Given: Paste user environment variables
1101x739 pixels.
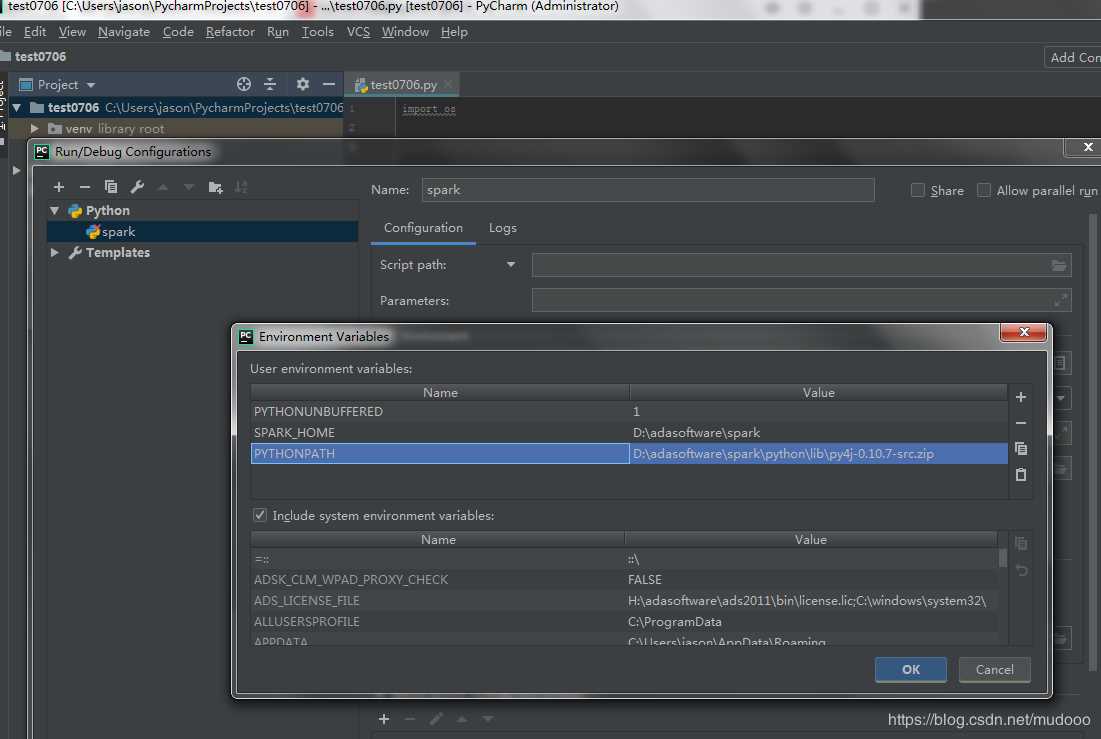Looking at the screenshot, I should (1021, 475).
